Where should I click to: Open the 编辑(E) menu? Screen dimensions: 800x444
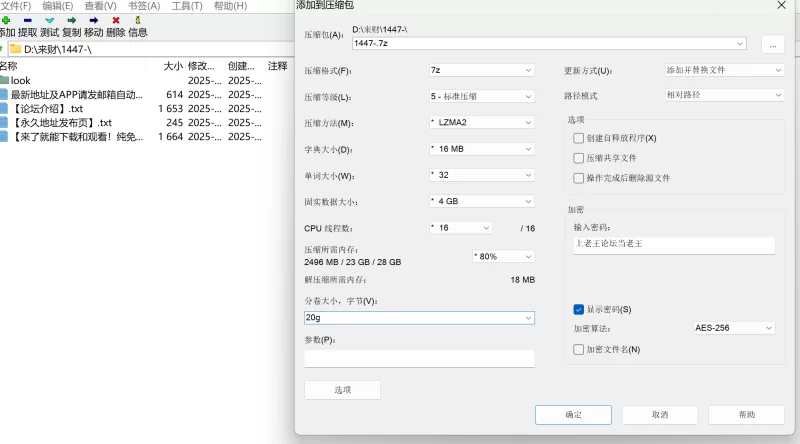coord(58,6)
